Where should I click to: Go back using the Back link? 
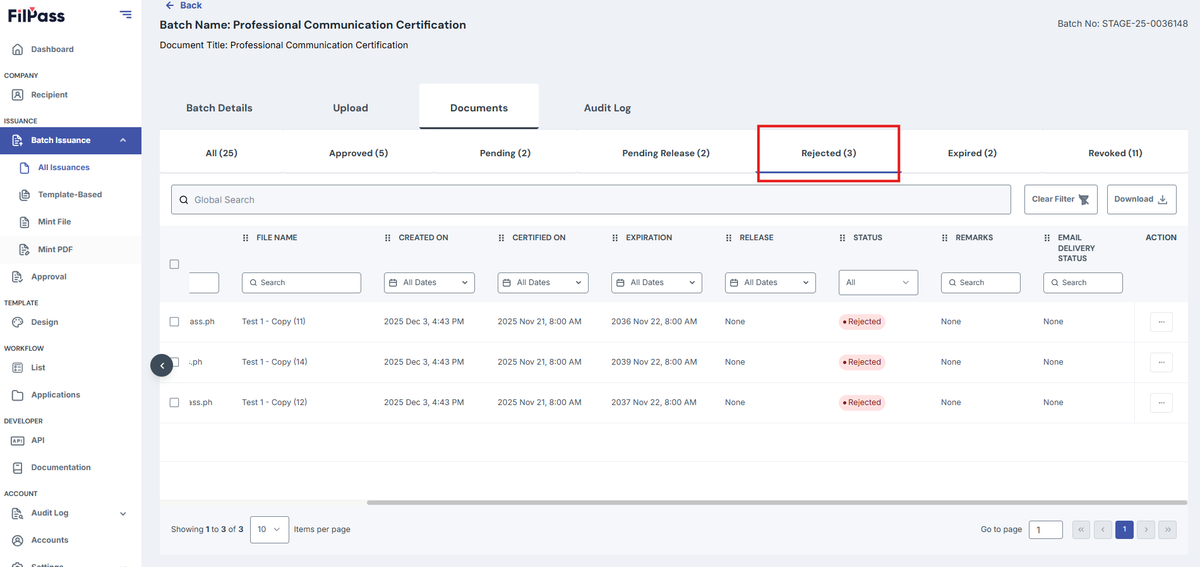pos(184,6)
